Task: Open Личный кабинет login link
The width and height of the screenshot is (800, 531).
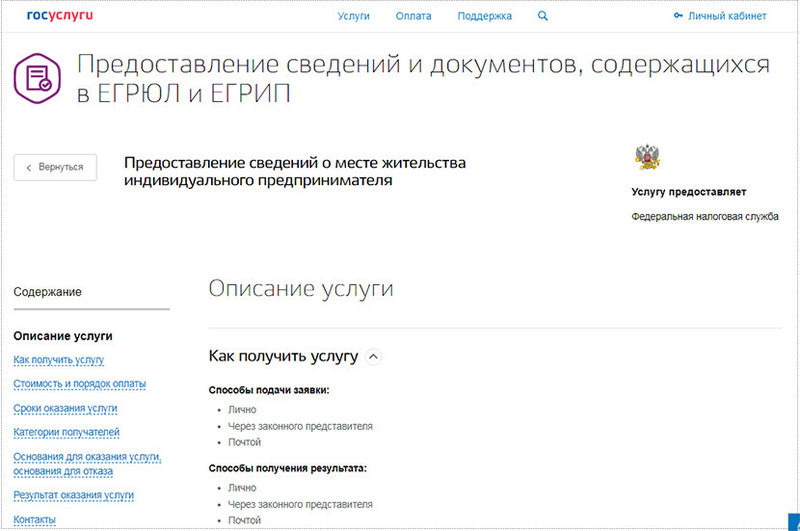Action: [727, 16]
